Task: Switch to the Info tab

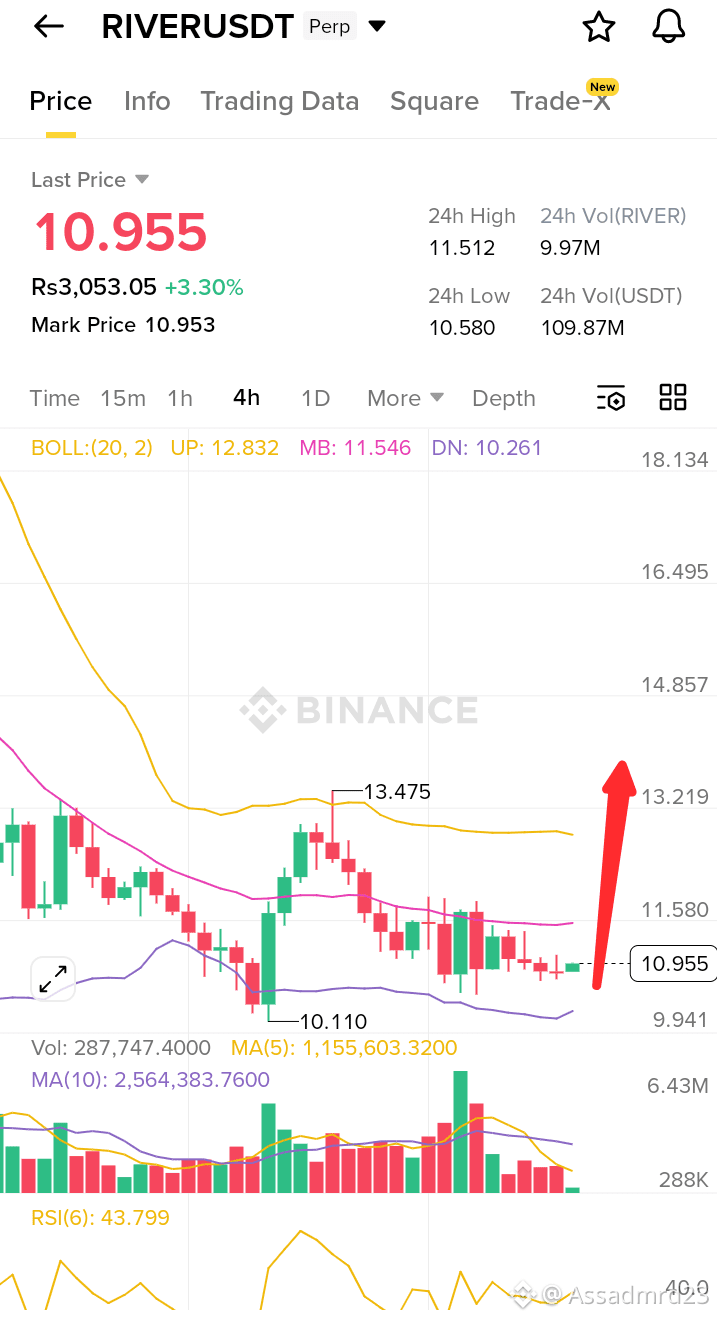Action: [147, 101]
